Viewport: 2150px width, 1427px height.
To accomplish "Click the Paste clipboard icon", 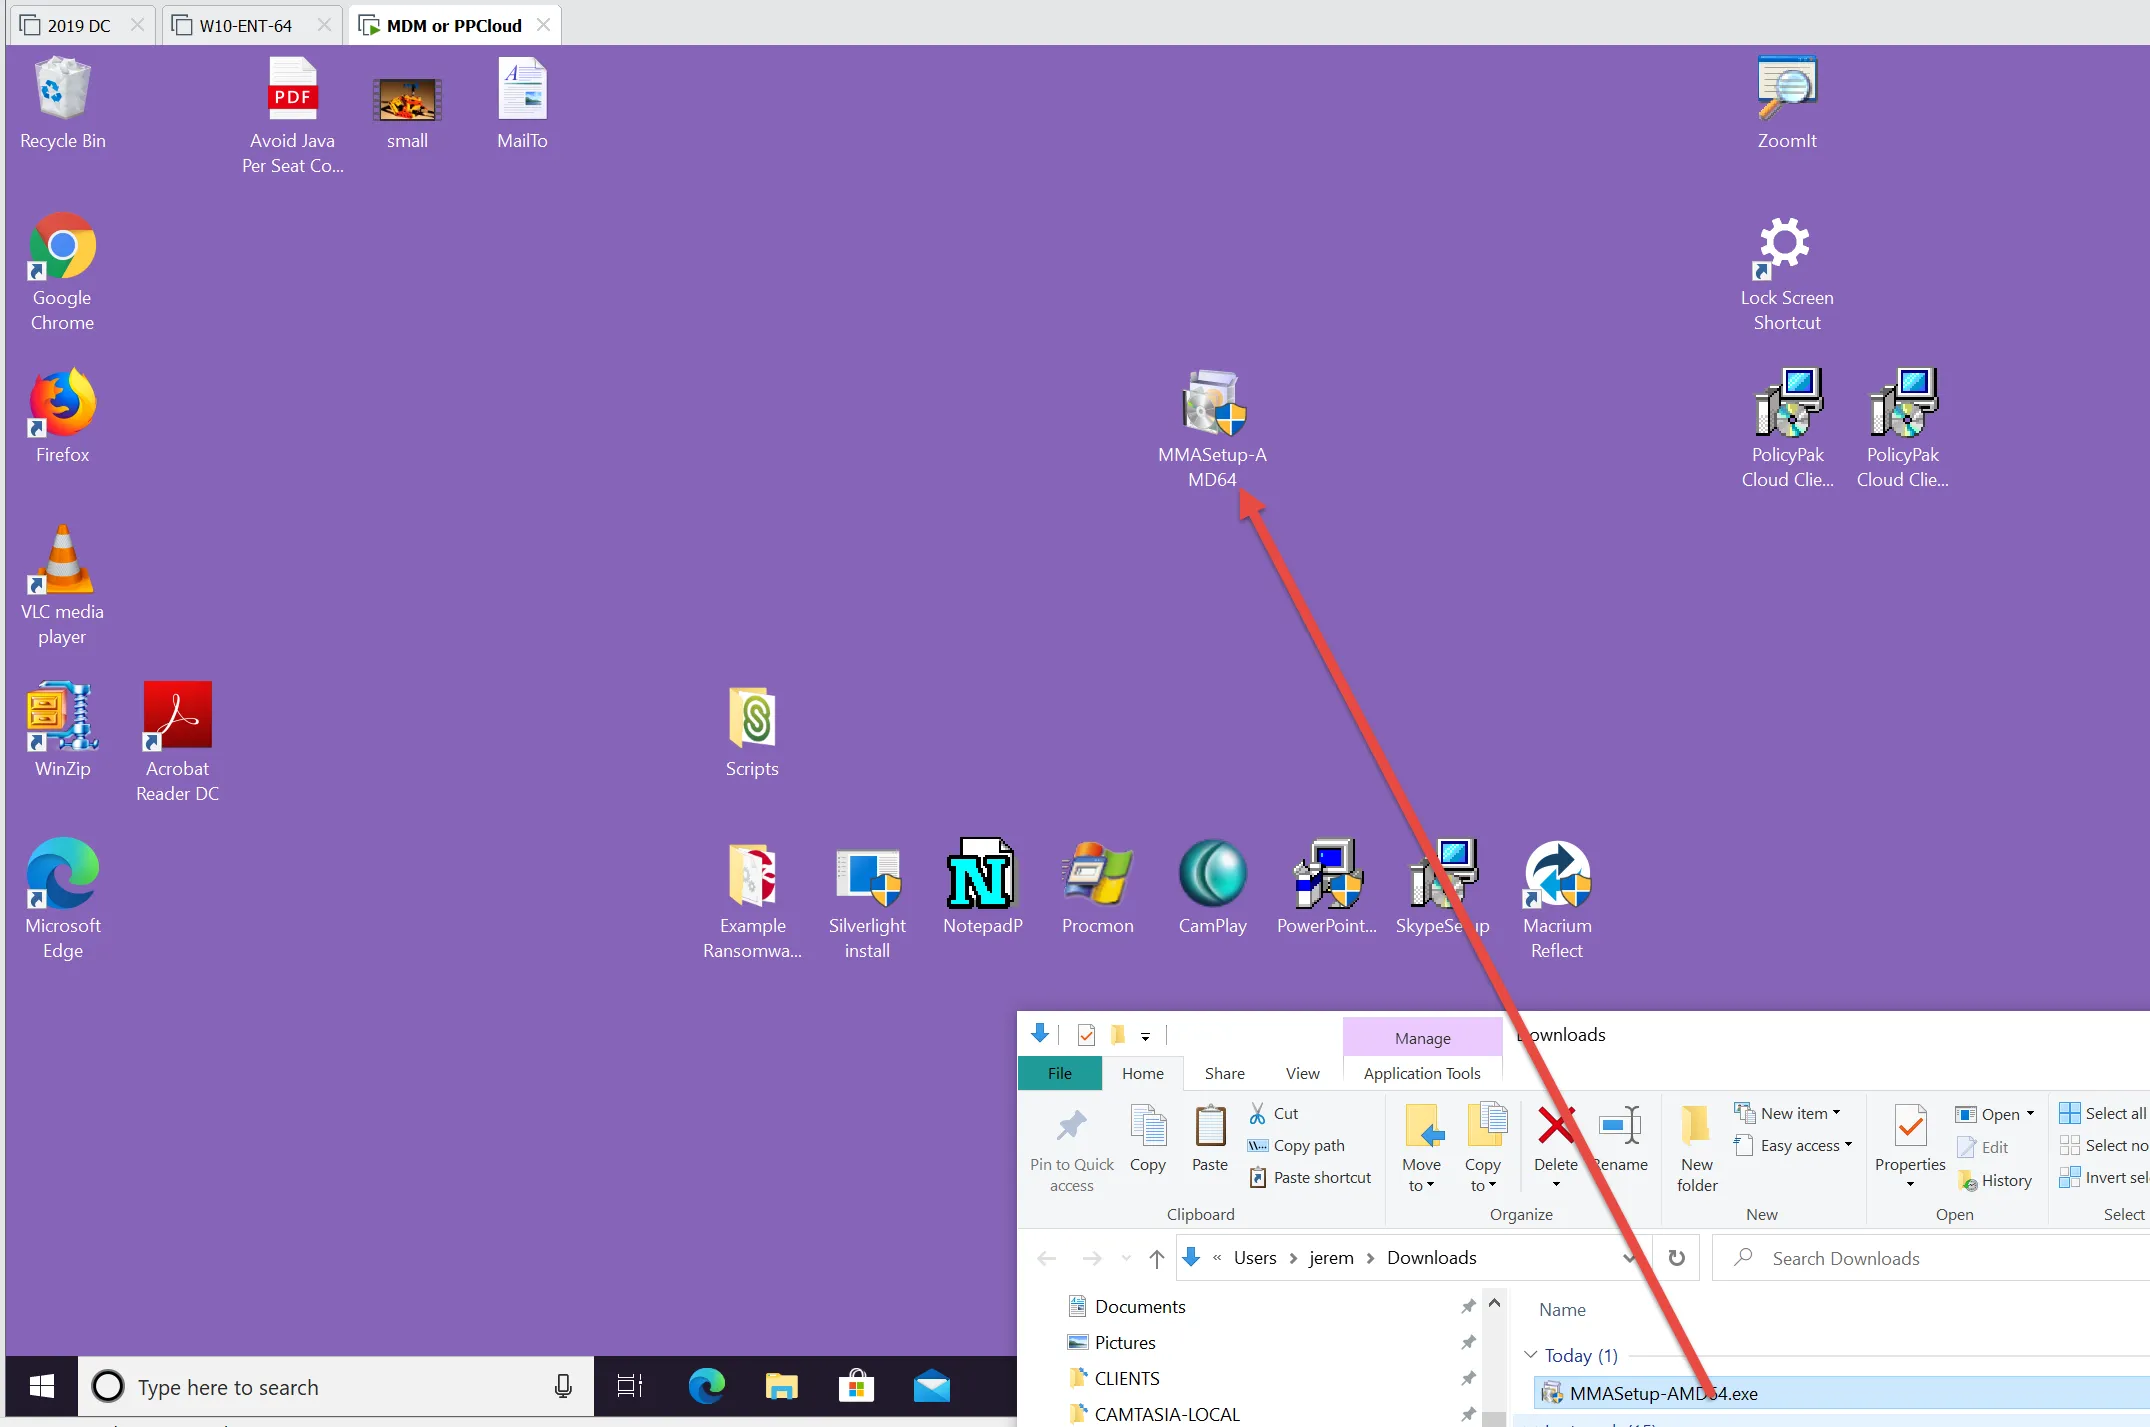I will 1210,1128.
